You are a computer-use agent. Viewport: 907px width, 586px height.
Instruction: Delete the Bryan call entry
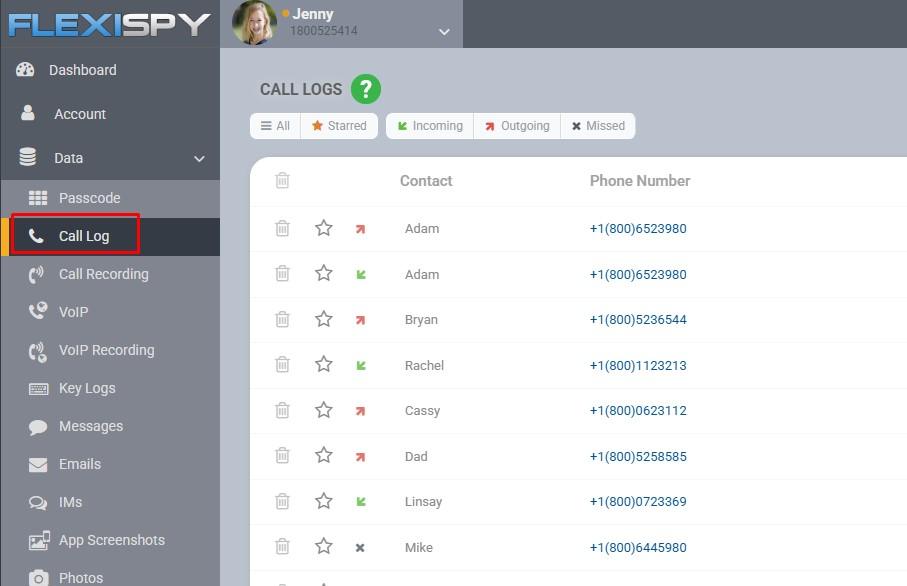click(282, 319)
